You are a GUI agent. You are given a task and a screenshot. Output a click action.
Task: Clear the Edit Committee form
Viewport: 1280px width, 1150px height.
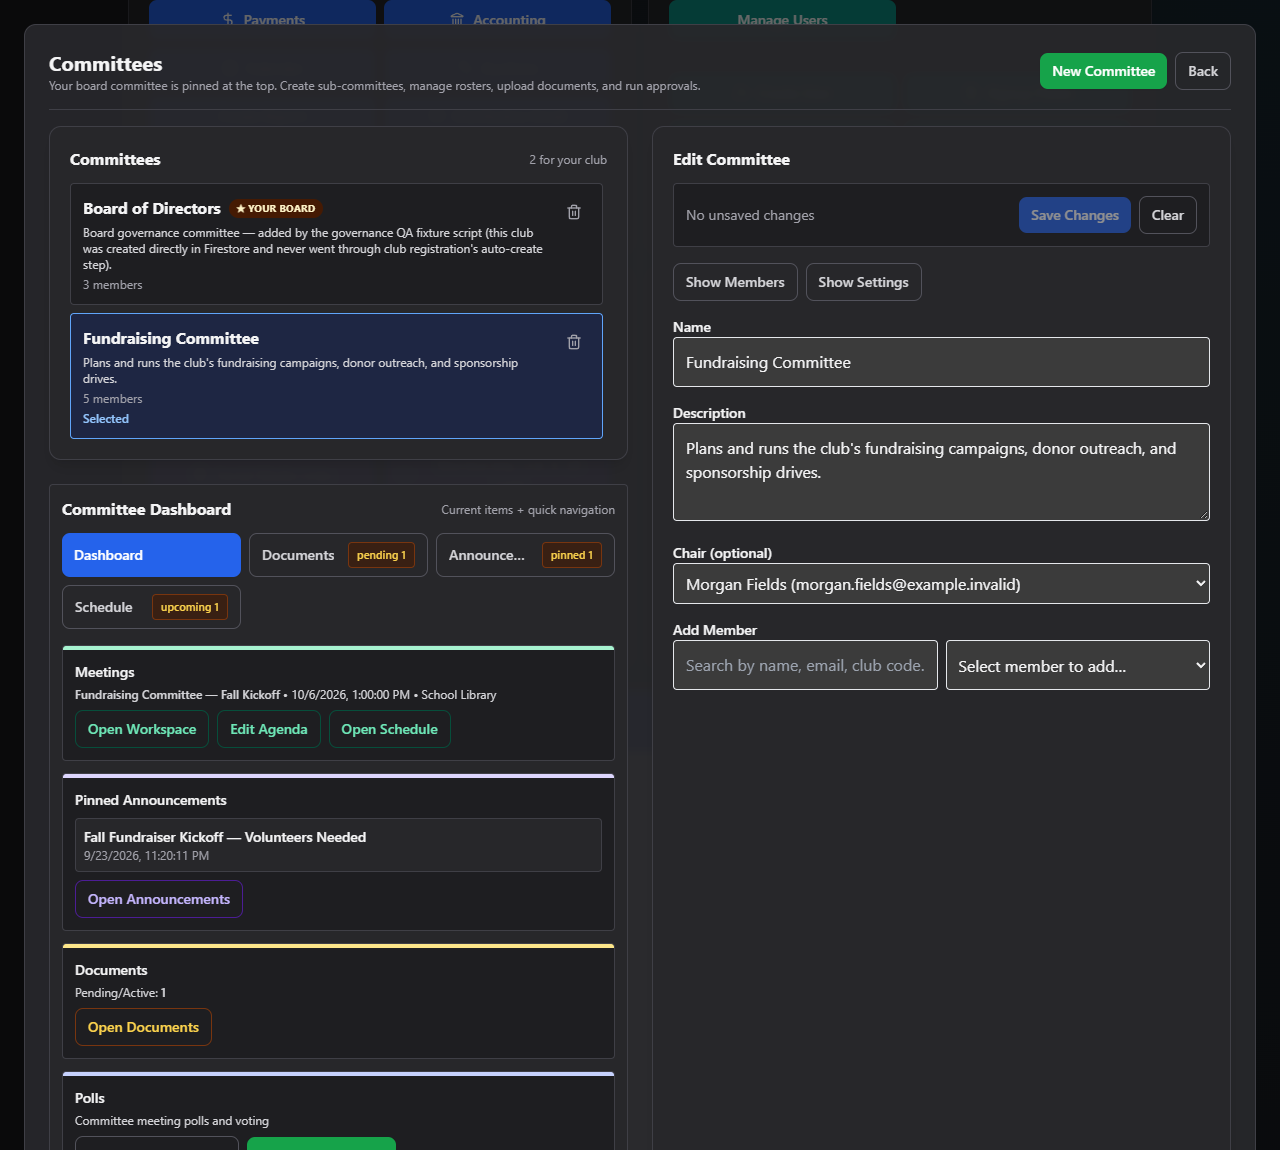1167,215
